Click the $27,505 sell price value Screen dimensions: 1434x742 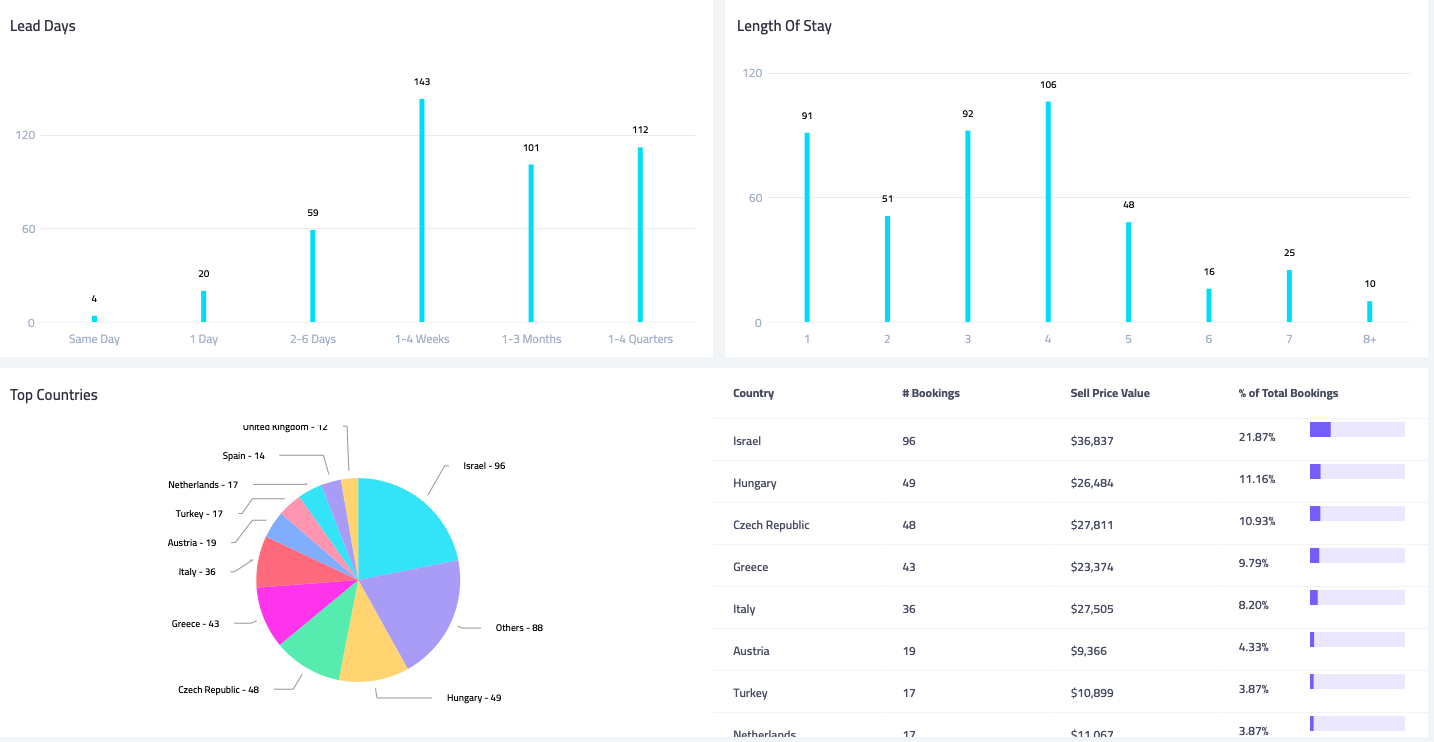pyautogui.click(x=1092, y=609)
